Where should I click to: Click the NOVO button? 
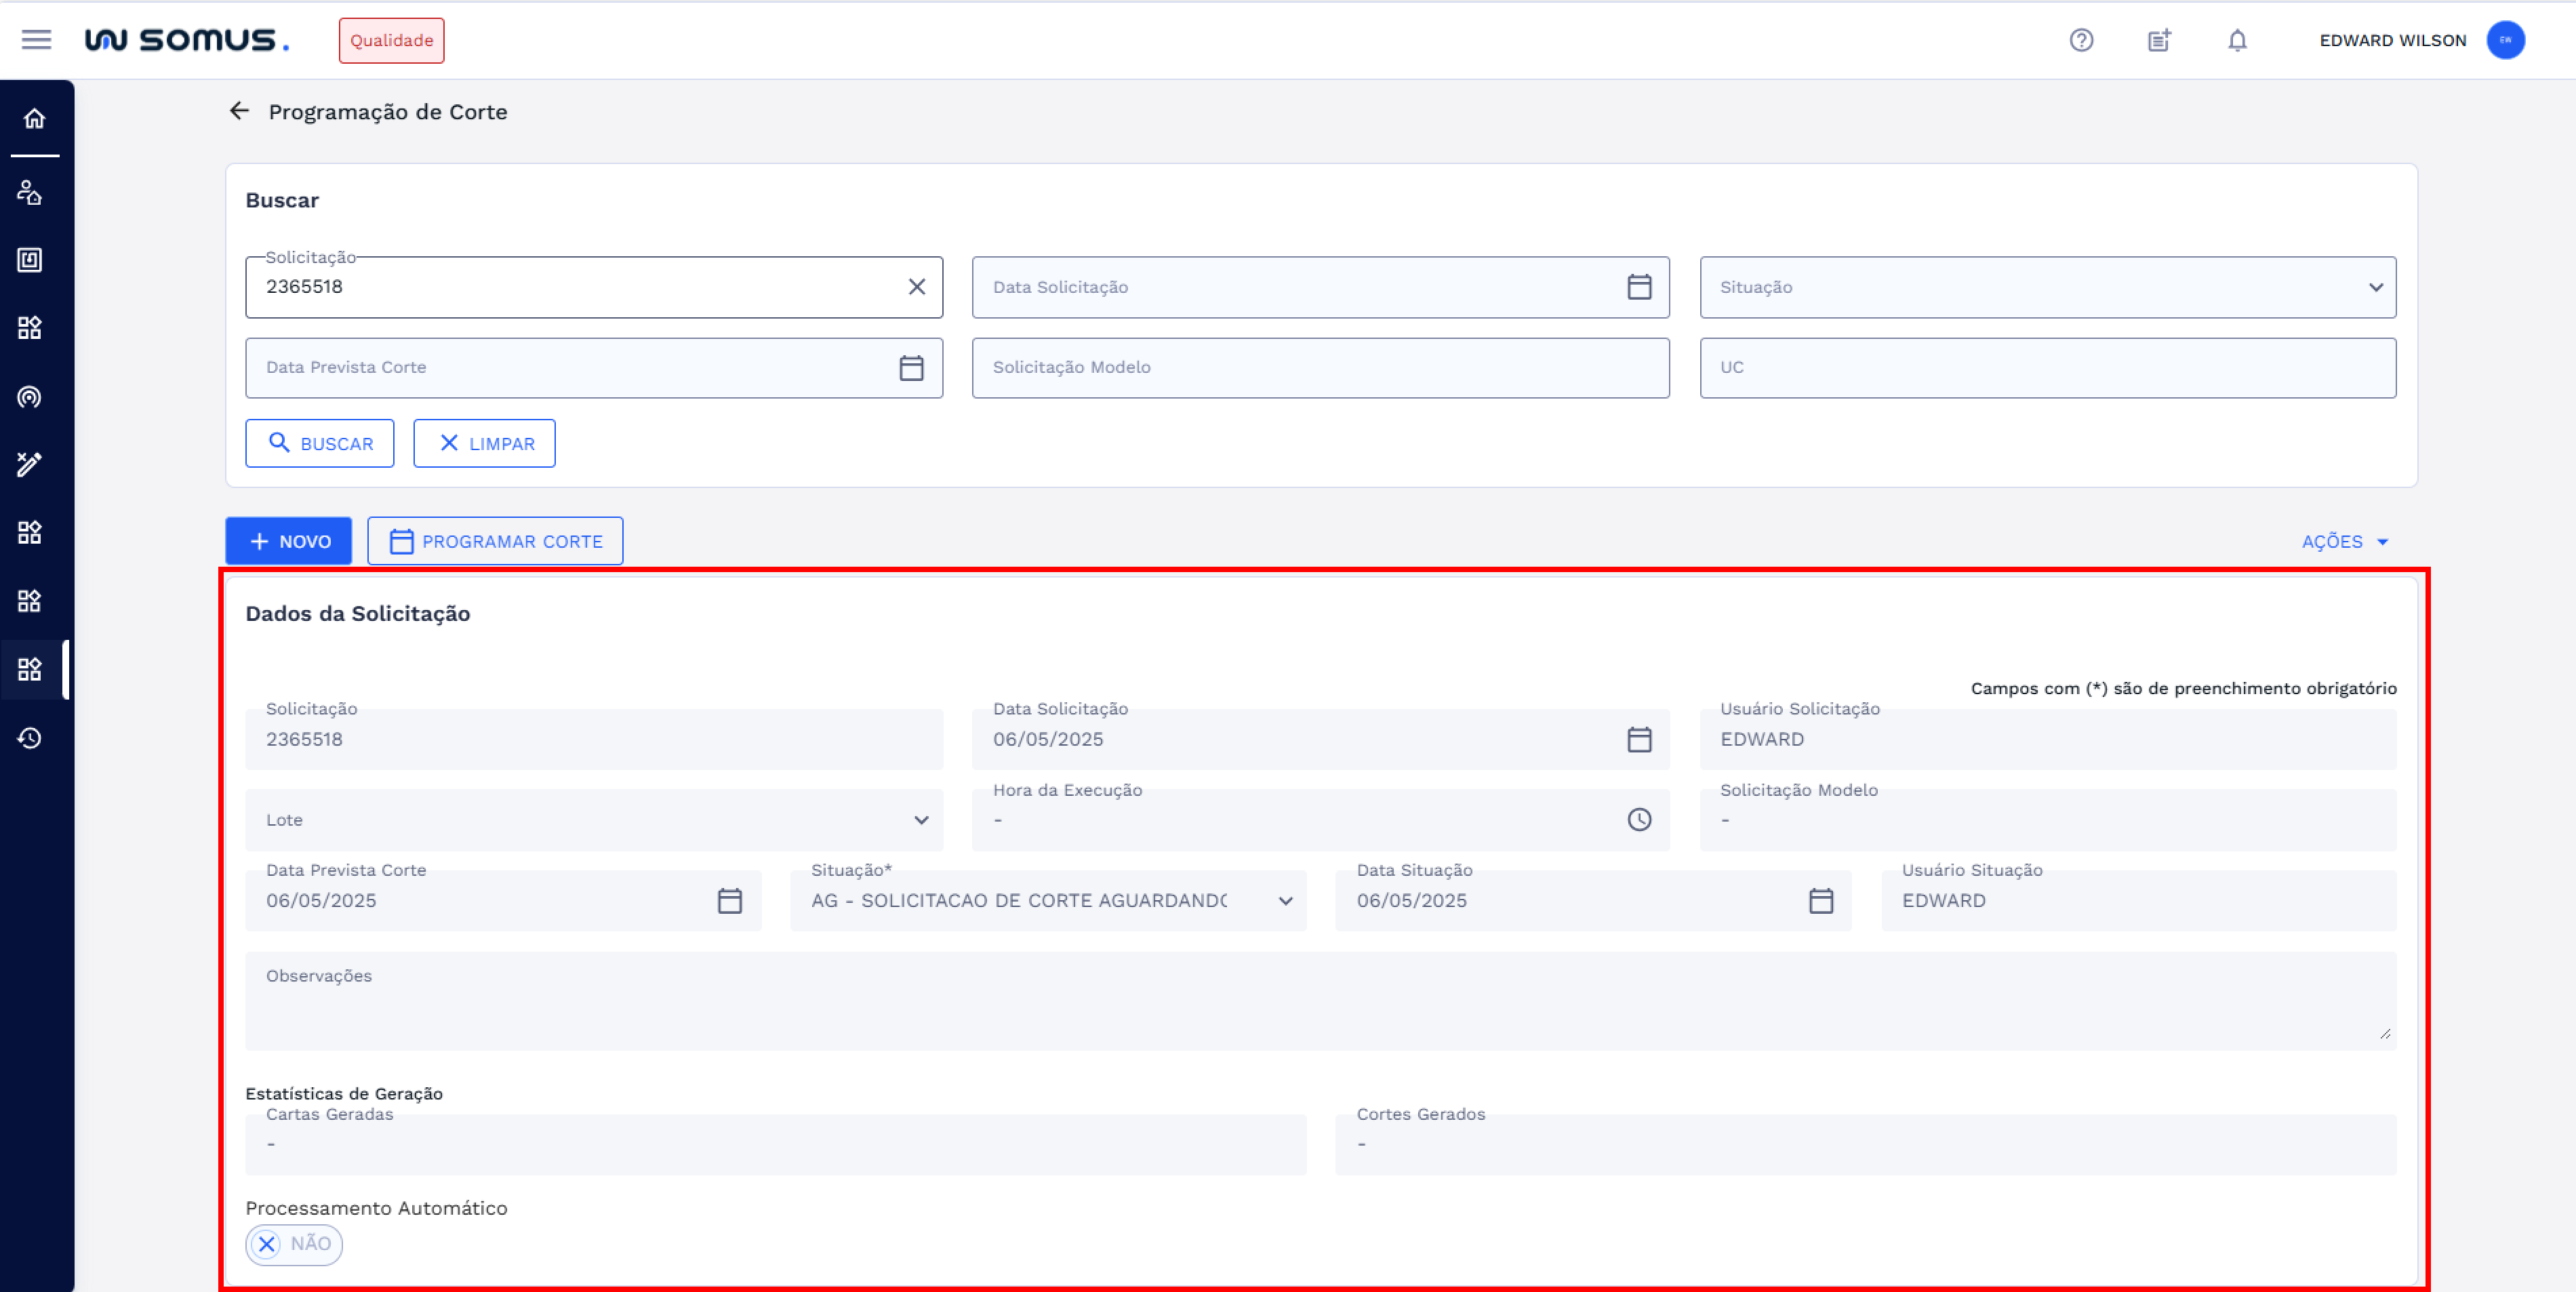288,542
